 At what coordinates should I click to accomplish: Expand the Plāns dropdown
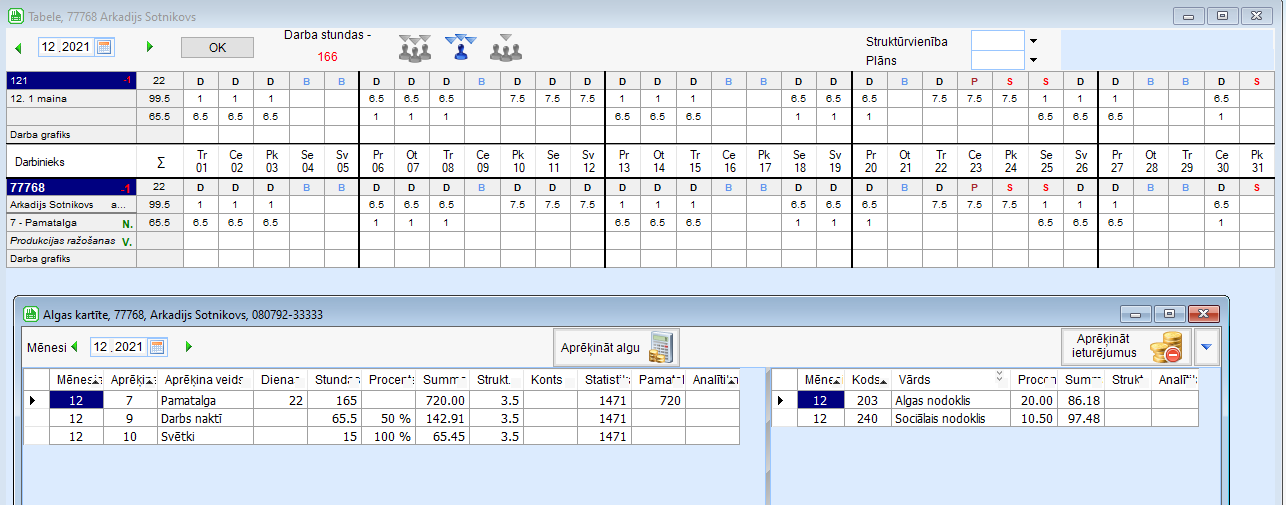(1033, 60)
